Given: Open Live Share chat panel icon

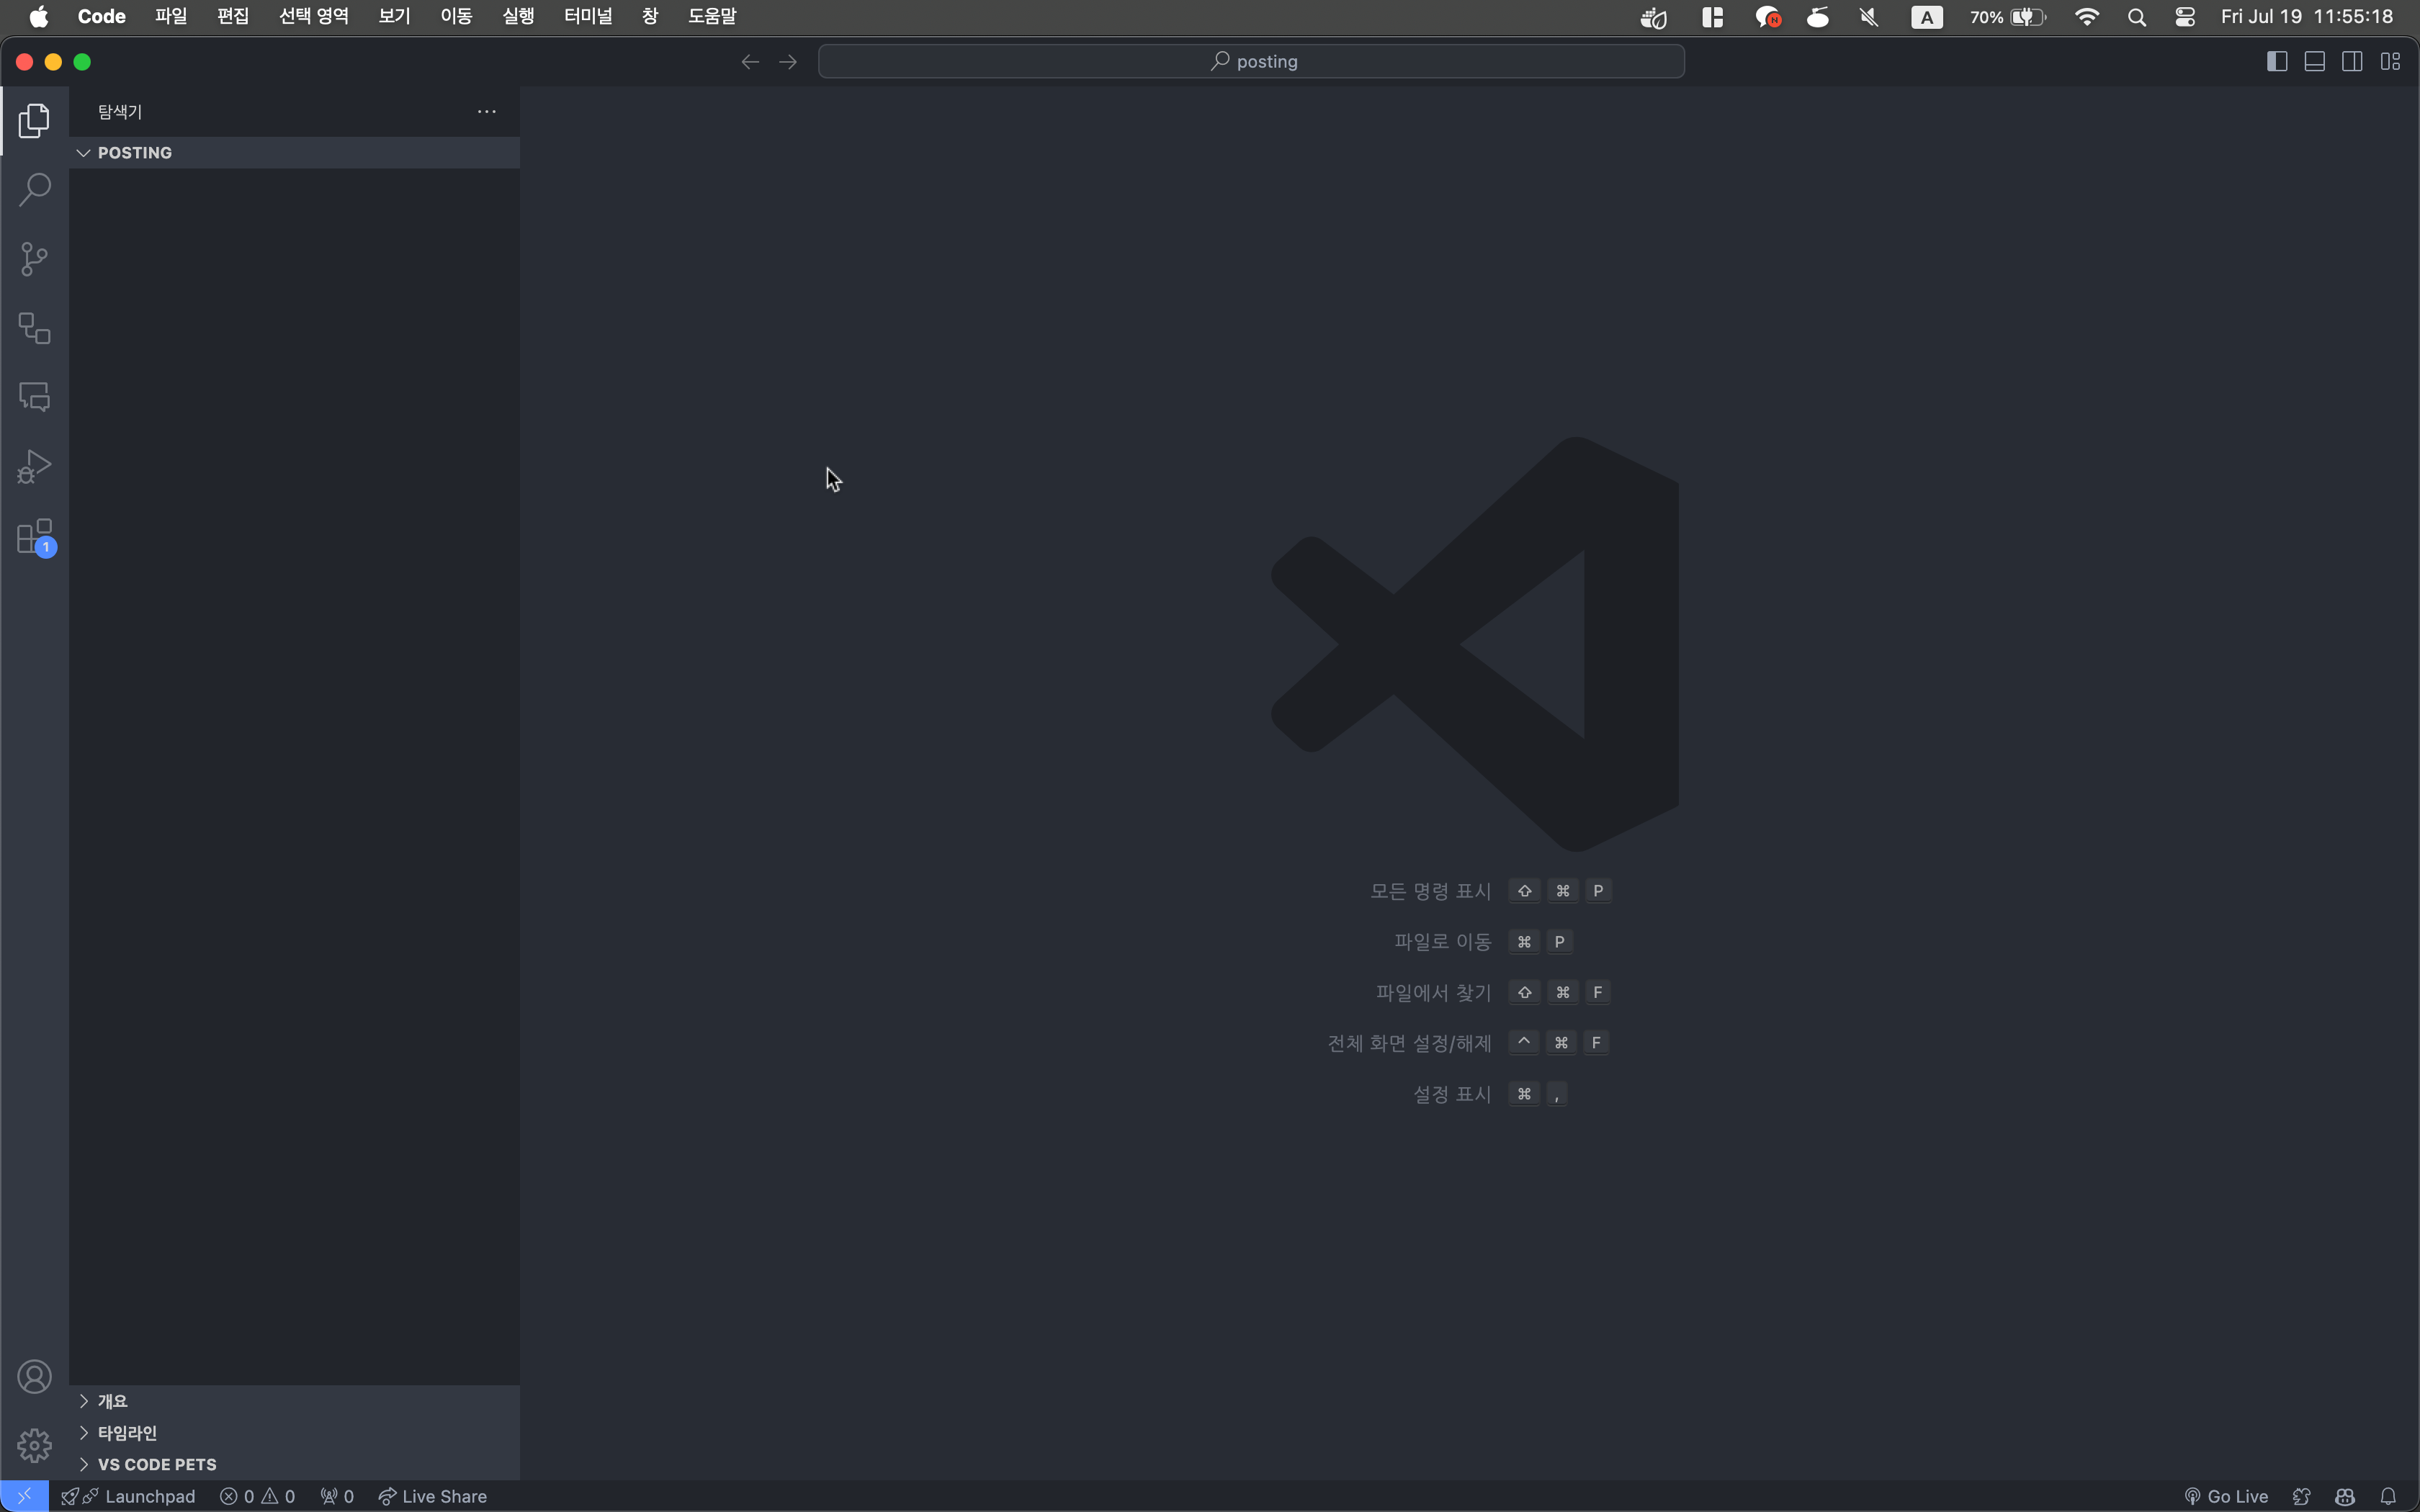Looking at the screenshot, I should coord(34,397).
